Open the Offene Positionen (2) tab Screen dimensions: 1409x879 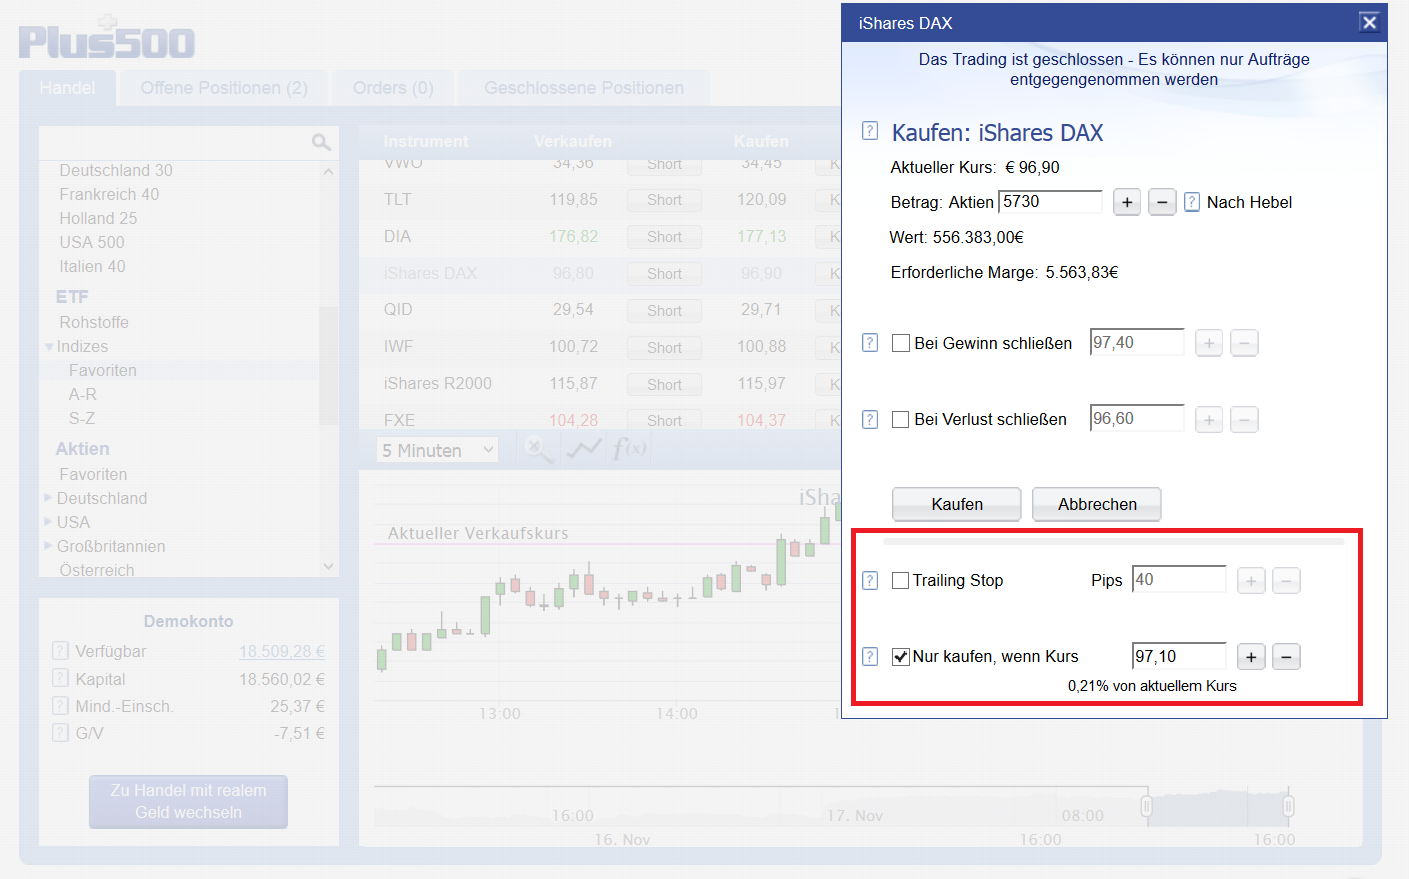pyautogui.click(x=224, y=88)
